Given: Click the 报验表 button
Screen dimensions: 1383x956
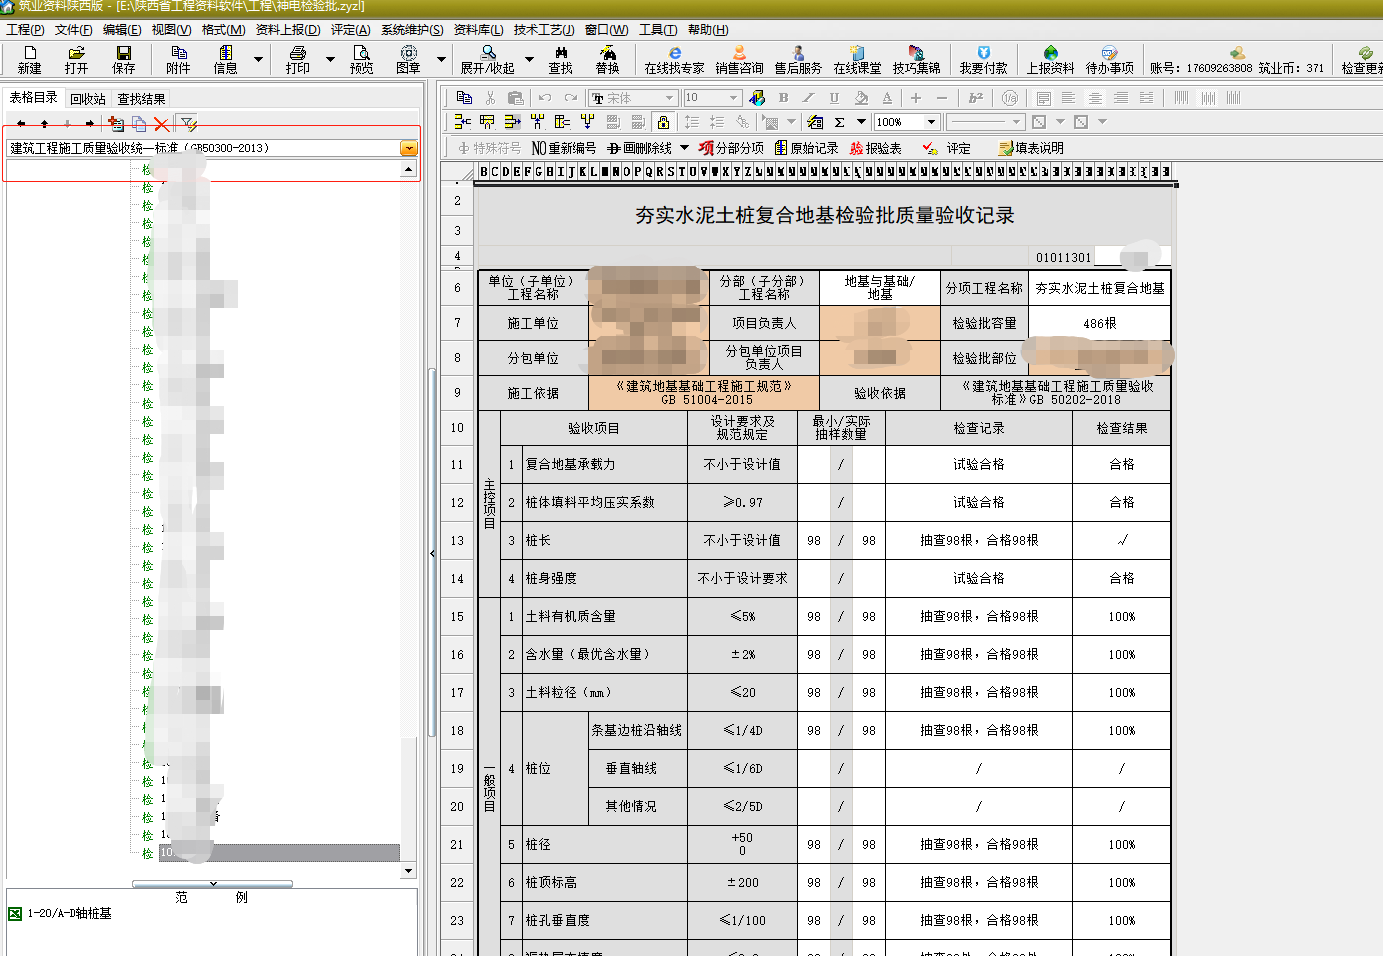Looking at the screenshot, I should point(875,148).
